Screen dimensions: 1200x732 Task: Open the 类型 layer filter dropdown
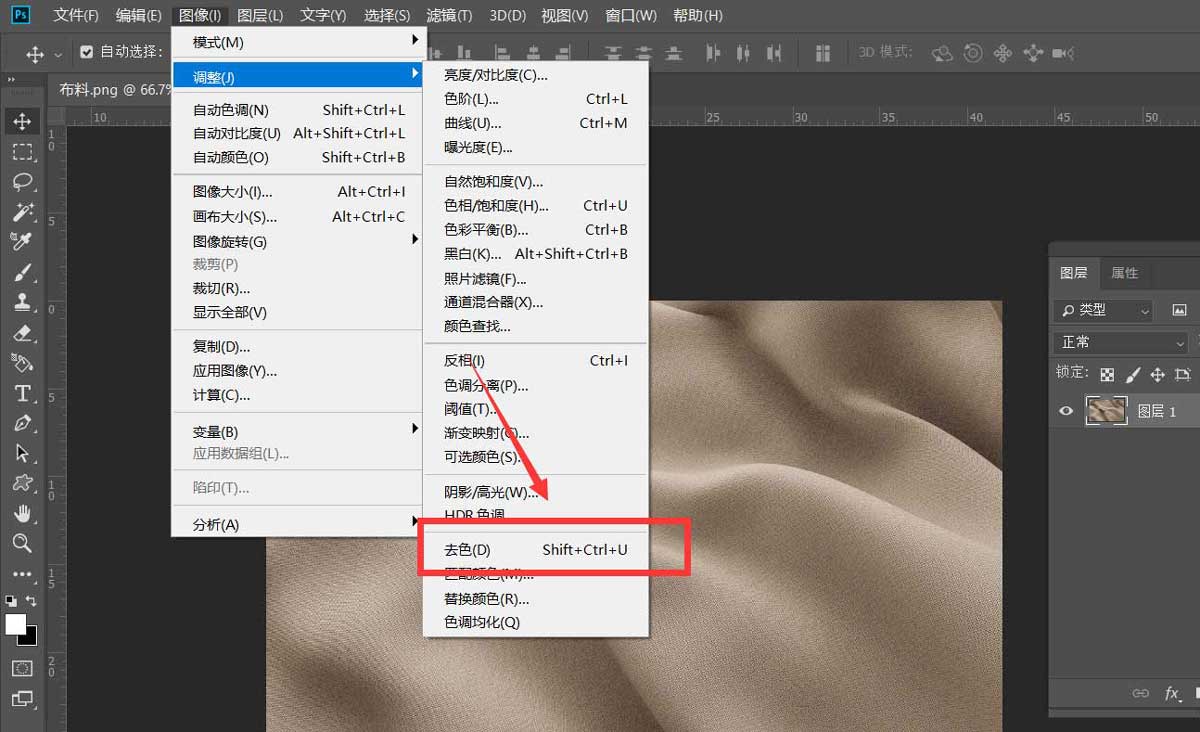[1103, 311]
